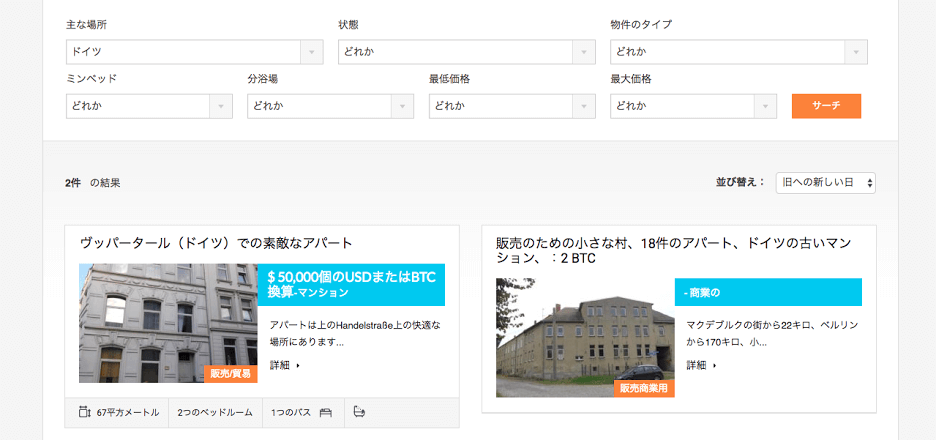
Task: Select the 最低価格 dropdown
Action: coord(511,106)
